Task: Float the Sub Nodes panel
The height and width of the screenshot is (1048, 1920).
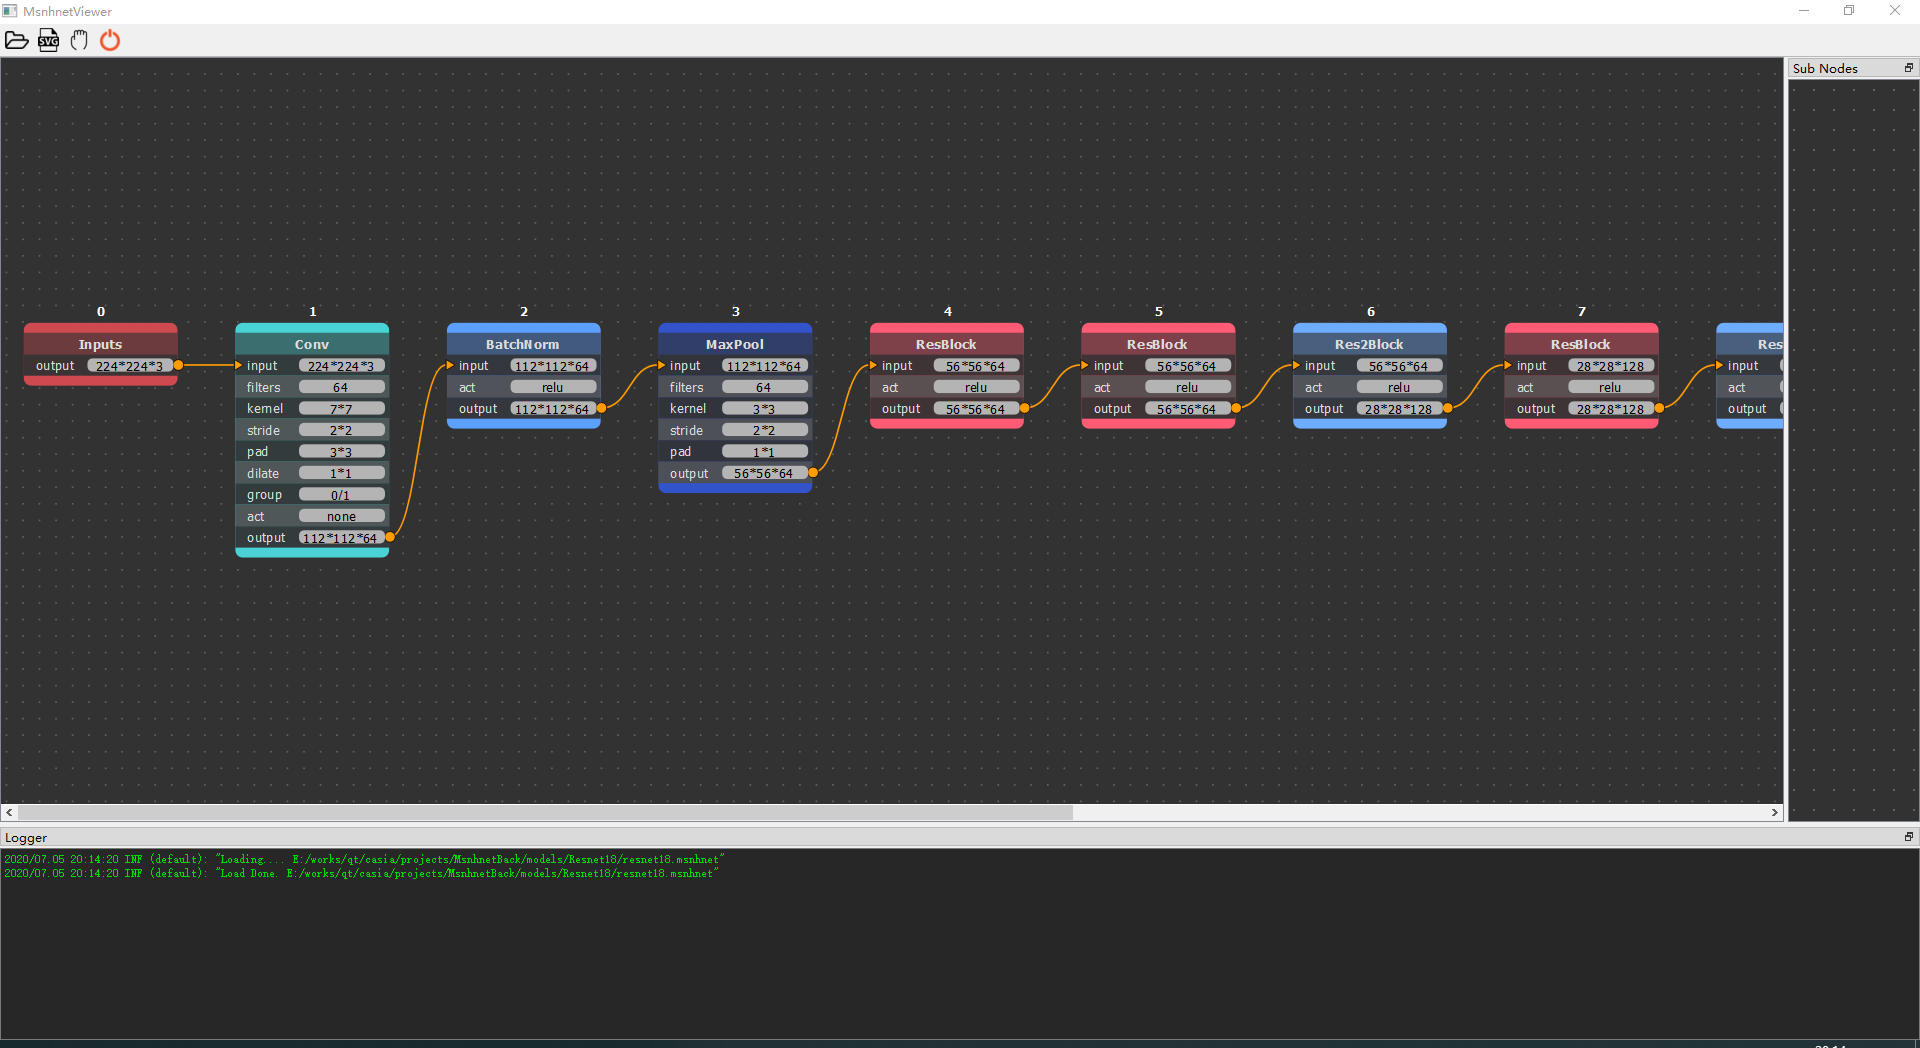Action: (x=1908, y=68)
